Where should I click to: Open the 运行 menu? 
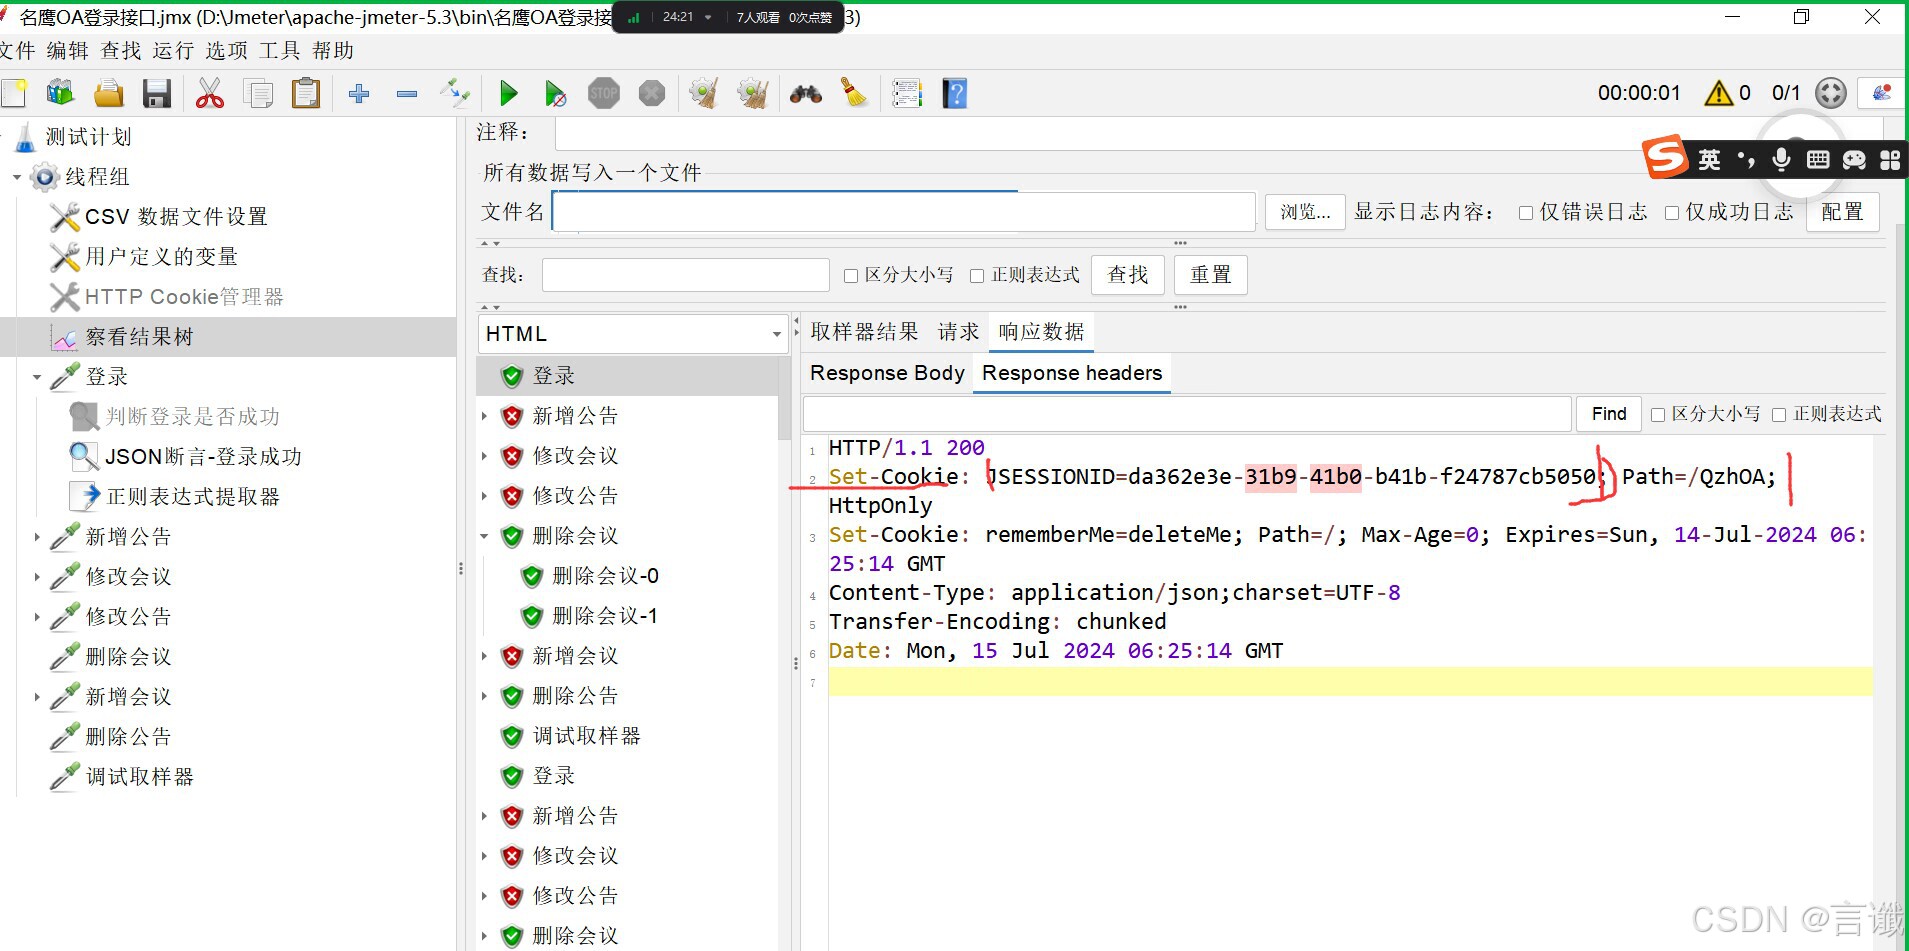click(173, 51)
